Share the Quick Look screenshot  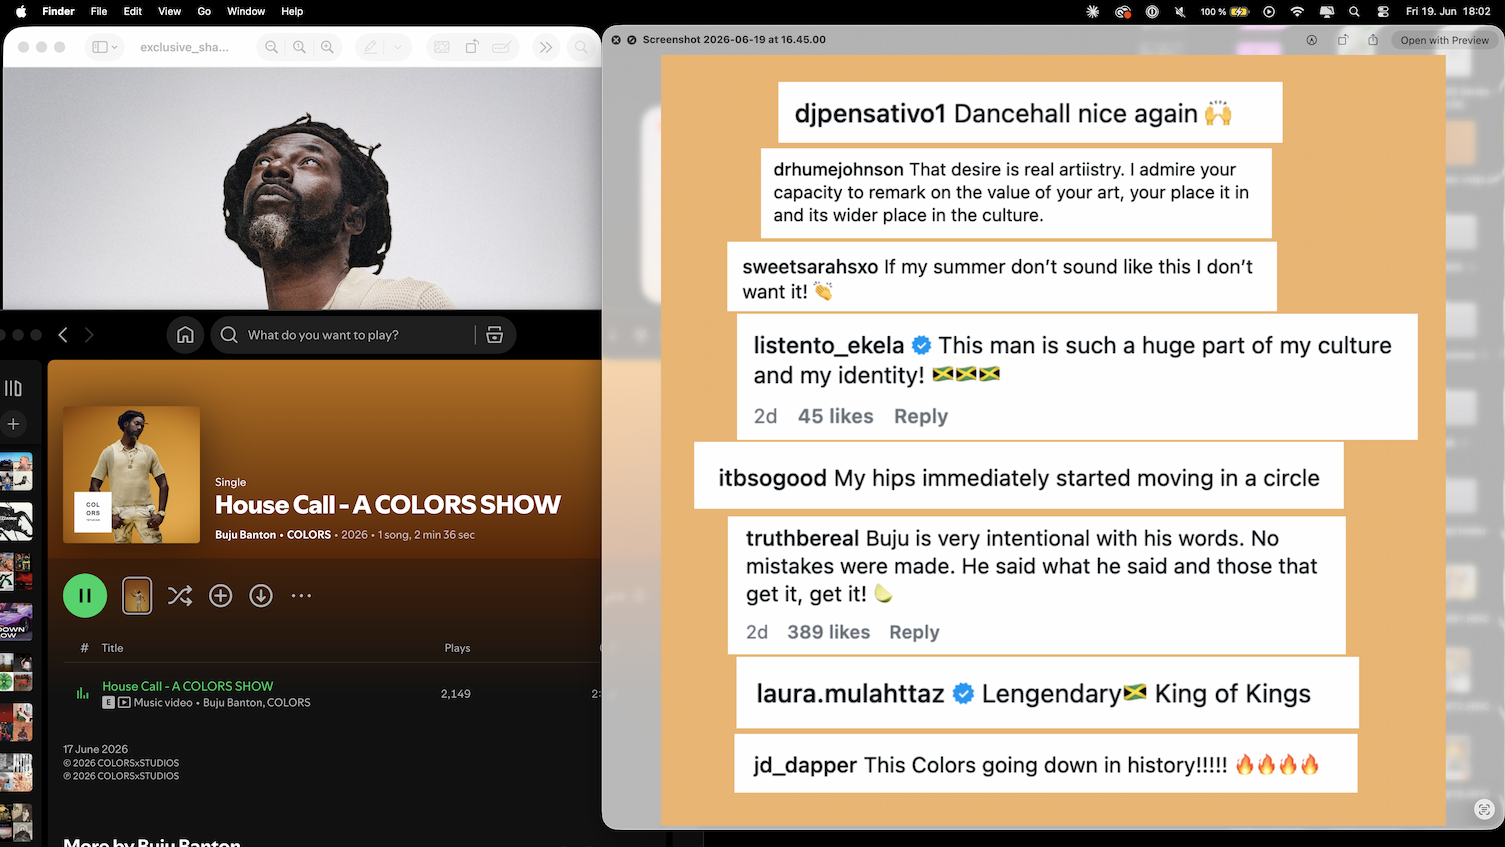(x=1373, y=40)
